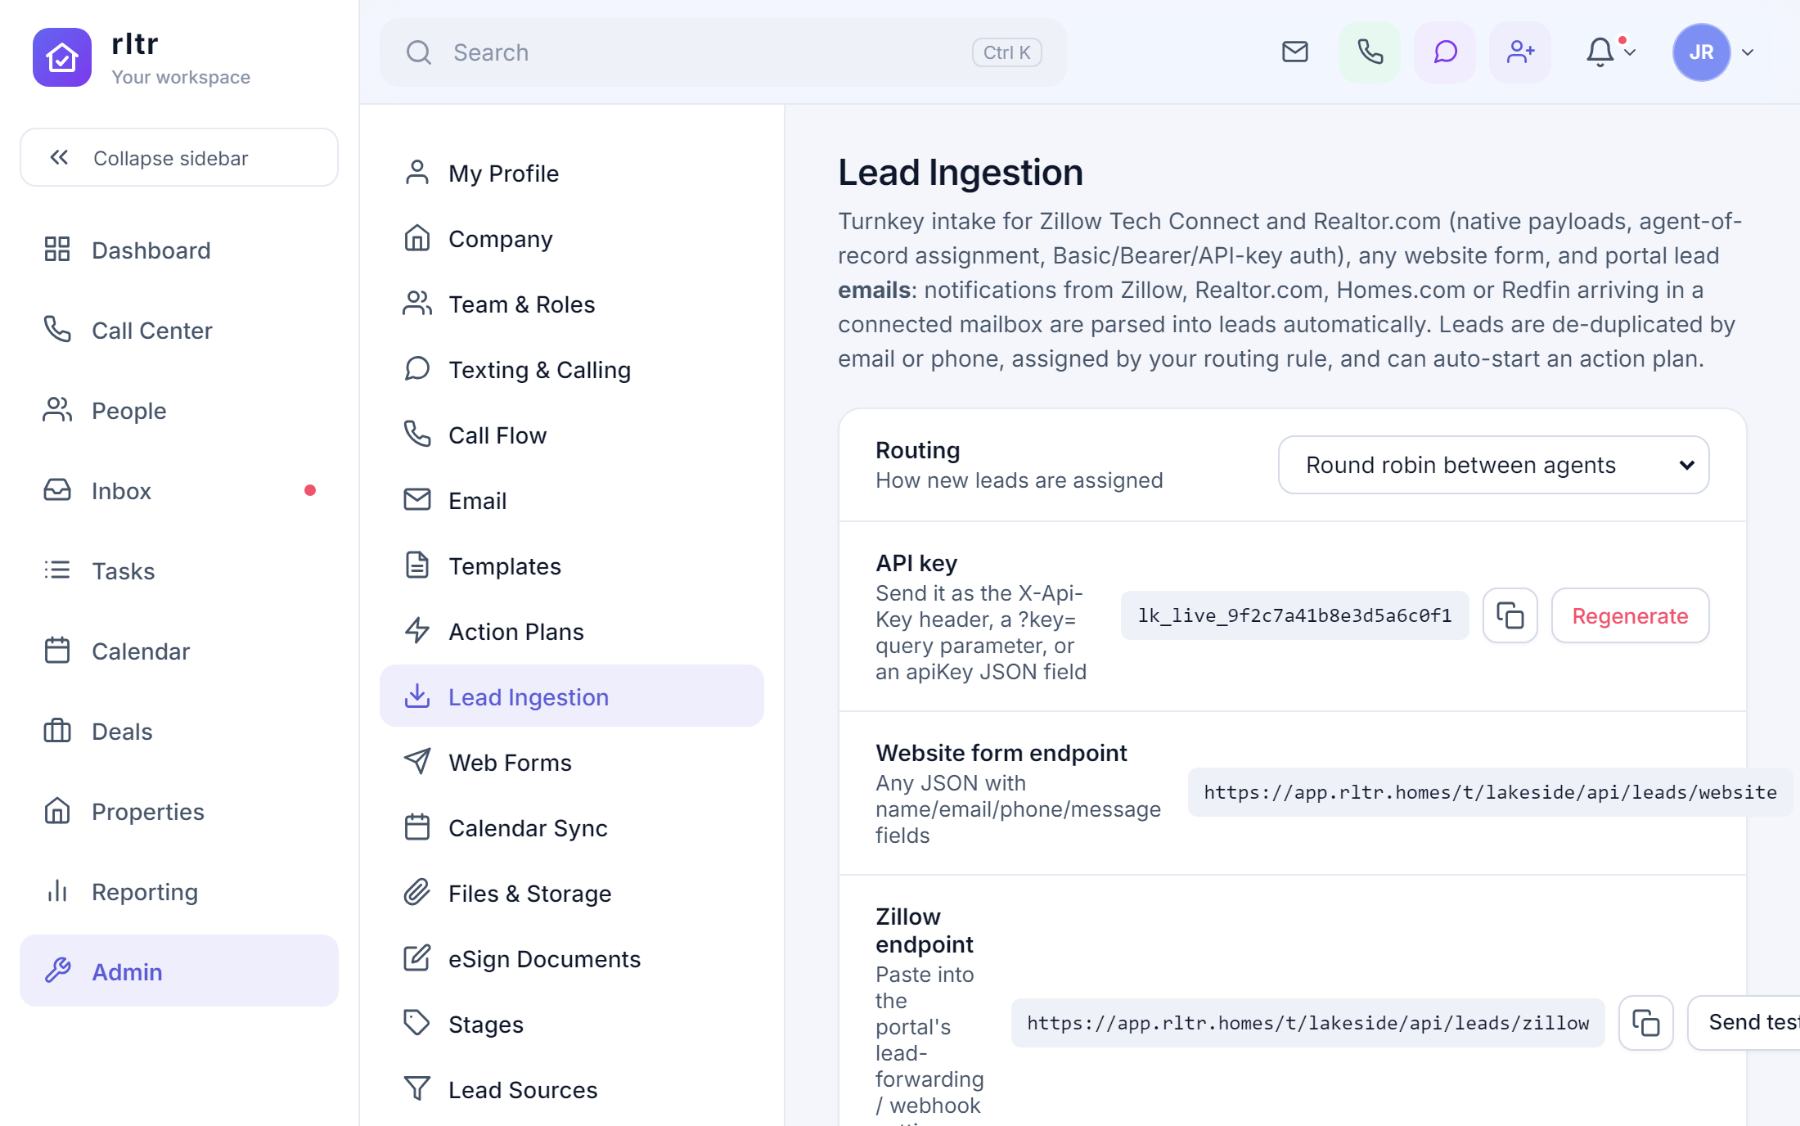Viewport: 1800px width, 1126px height.
Task: Open Company settings
Action: pyautogui.click(x=571, y=239)
